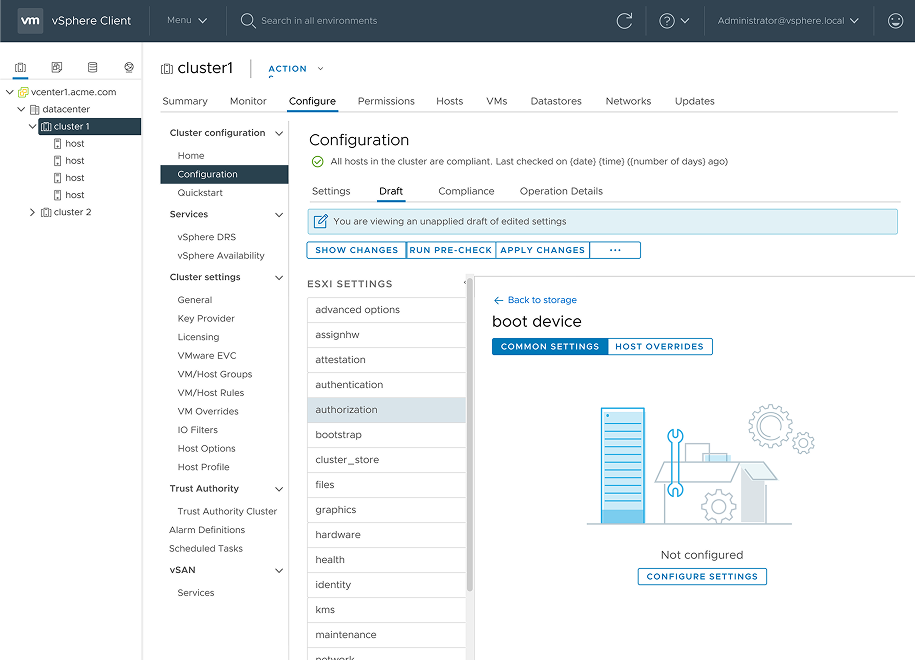Switch to Hosts and Clusters inventory icon
Image resolution: width=915 pixels, height=660 pixels.
tap(21, 68)
